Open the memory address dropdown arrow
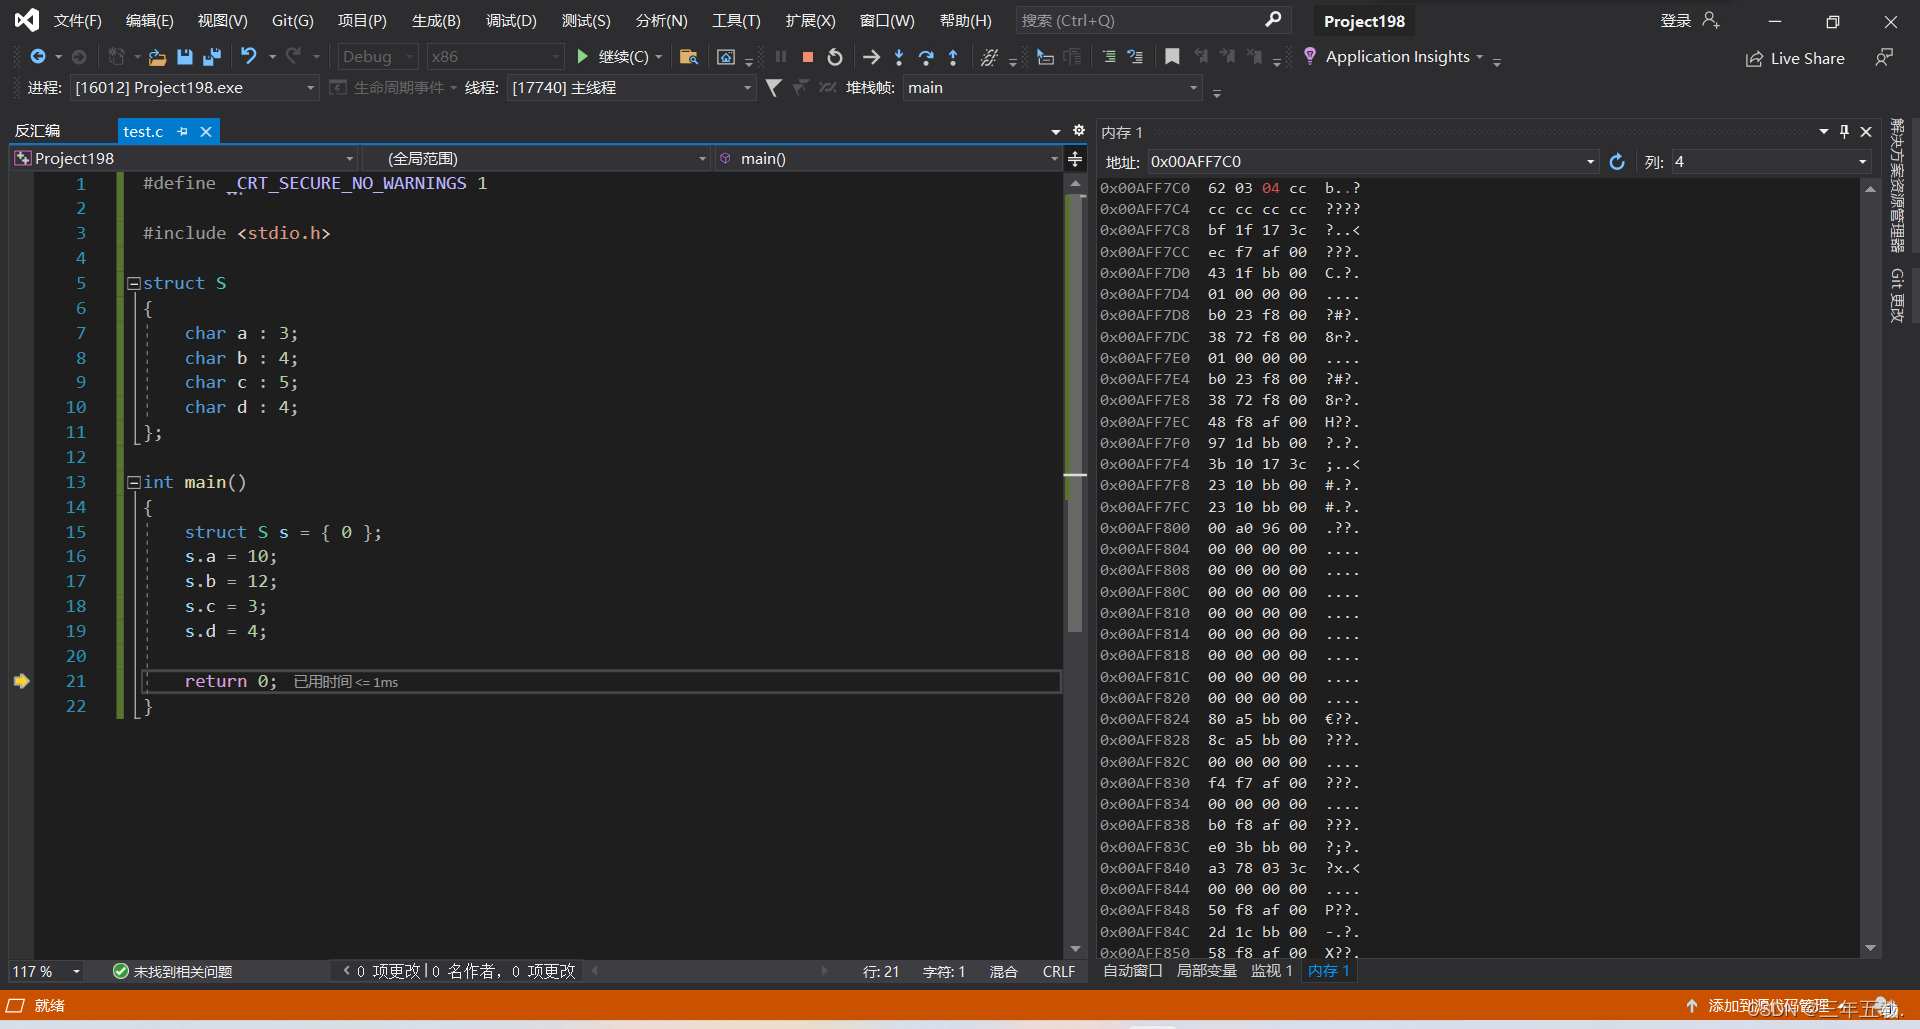 coord(1590,162)
